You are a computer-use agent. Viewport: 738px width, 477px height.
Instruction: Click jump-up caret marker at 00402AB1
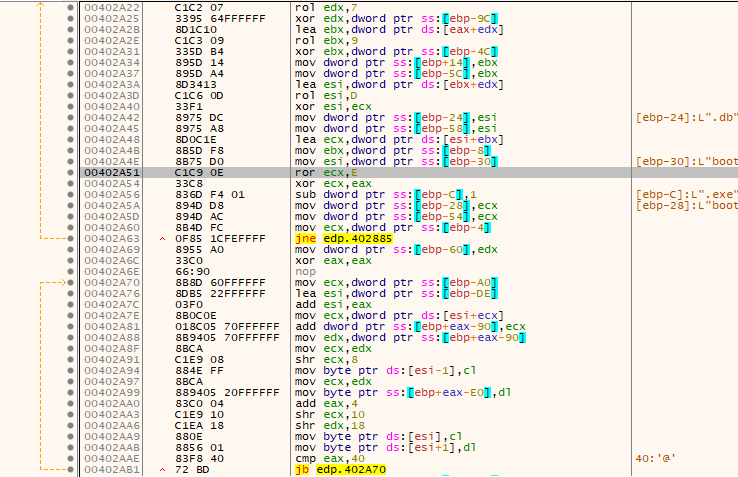[x=163, y=470]
